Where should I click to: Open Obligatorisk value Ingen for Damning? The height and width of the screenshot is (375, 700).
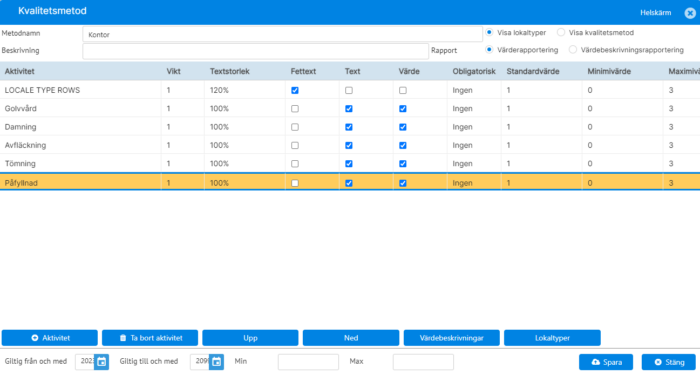click(462, 127)
